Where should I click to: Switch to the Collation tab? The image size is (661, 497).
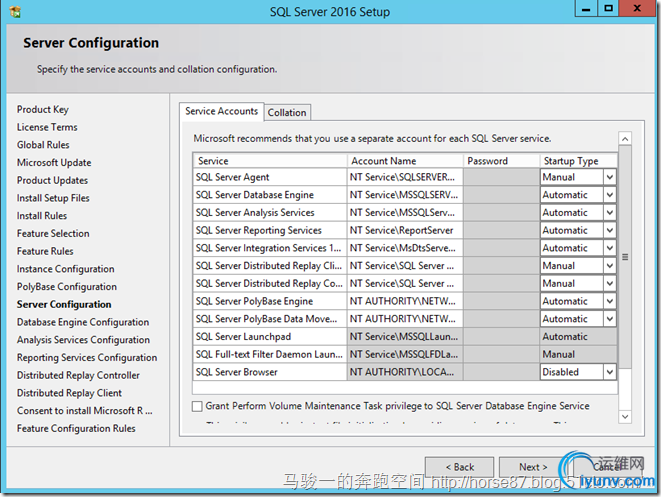[x=287, y=113]
